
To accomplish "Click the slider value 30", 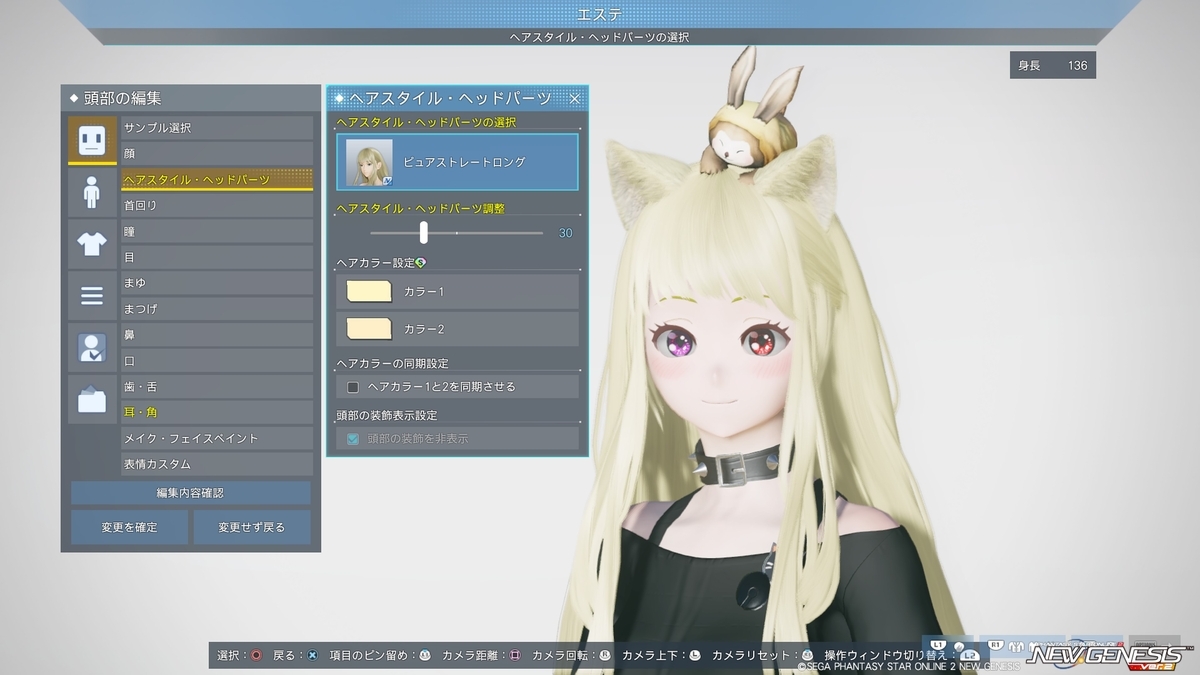I will [566, 233].
